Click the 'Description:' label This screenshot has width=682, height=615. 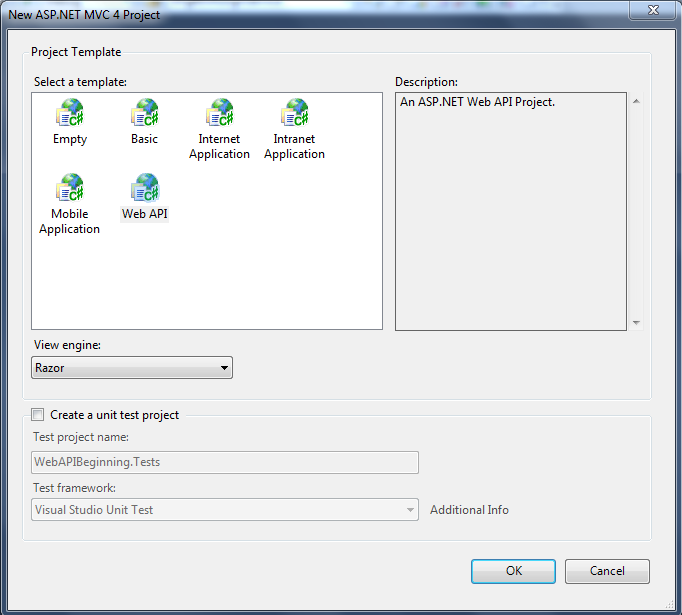click(426, 82)
